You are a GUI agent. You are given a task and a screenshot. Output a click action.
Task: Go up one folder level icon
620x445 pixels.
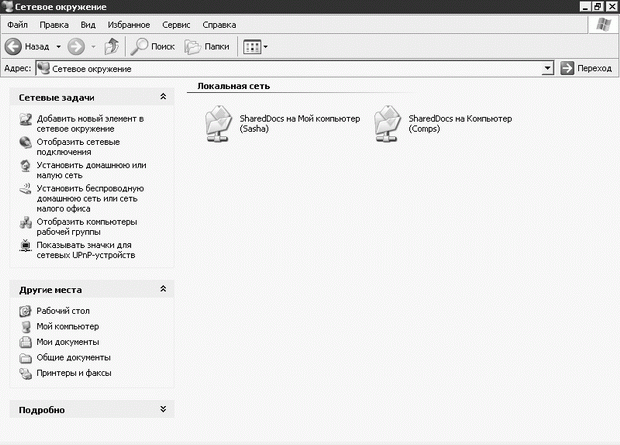pos(112,47)
